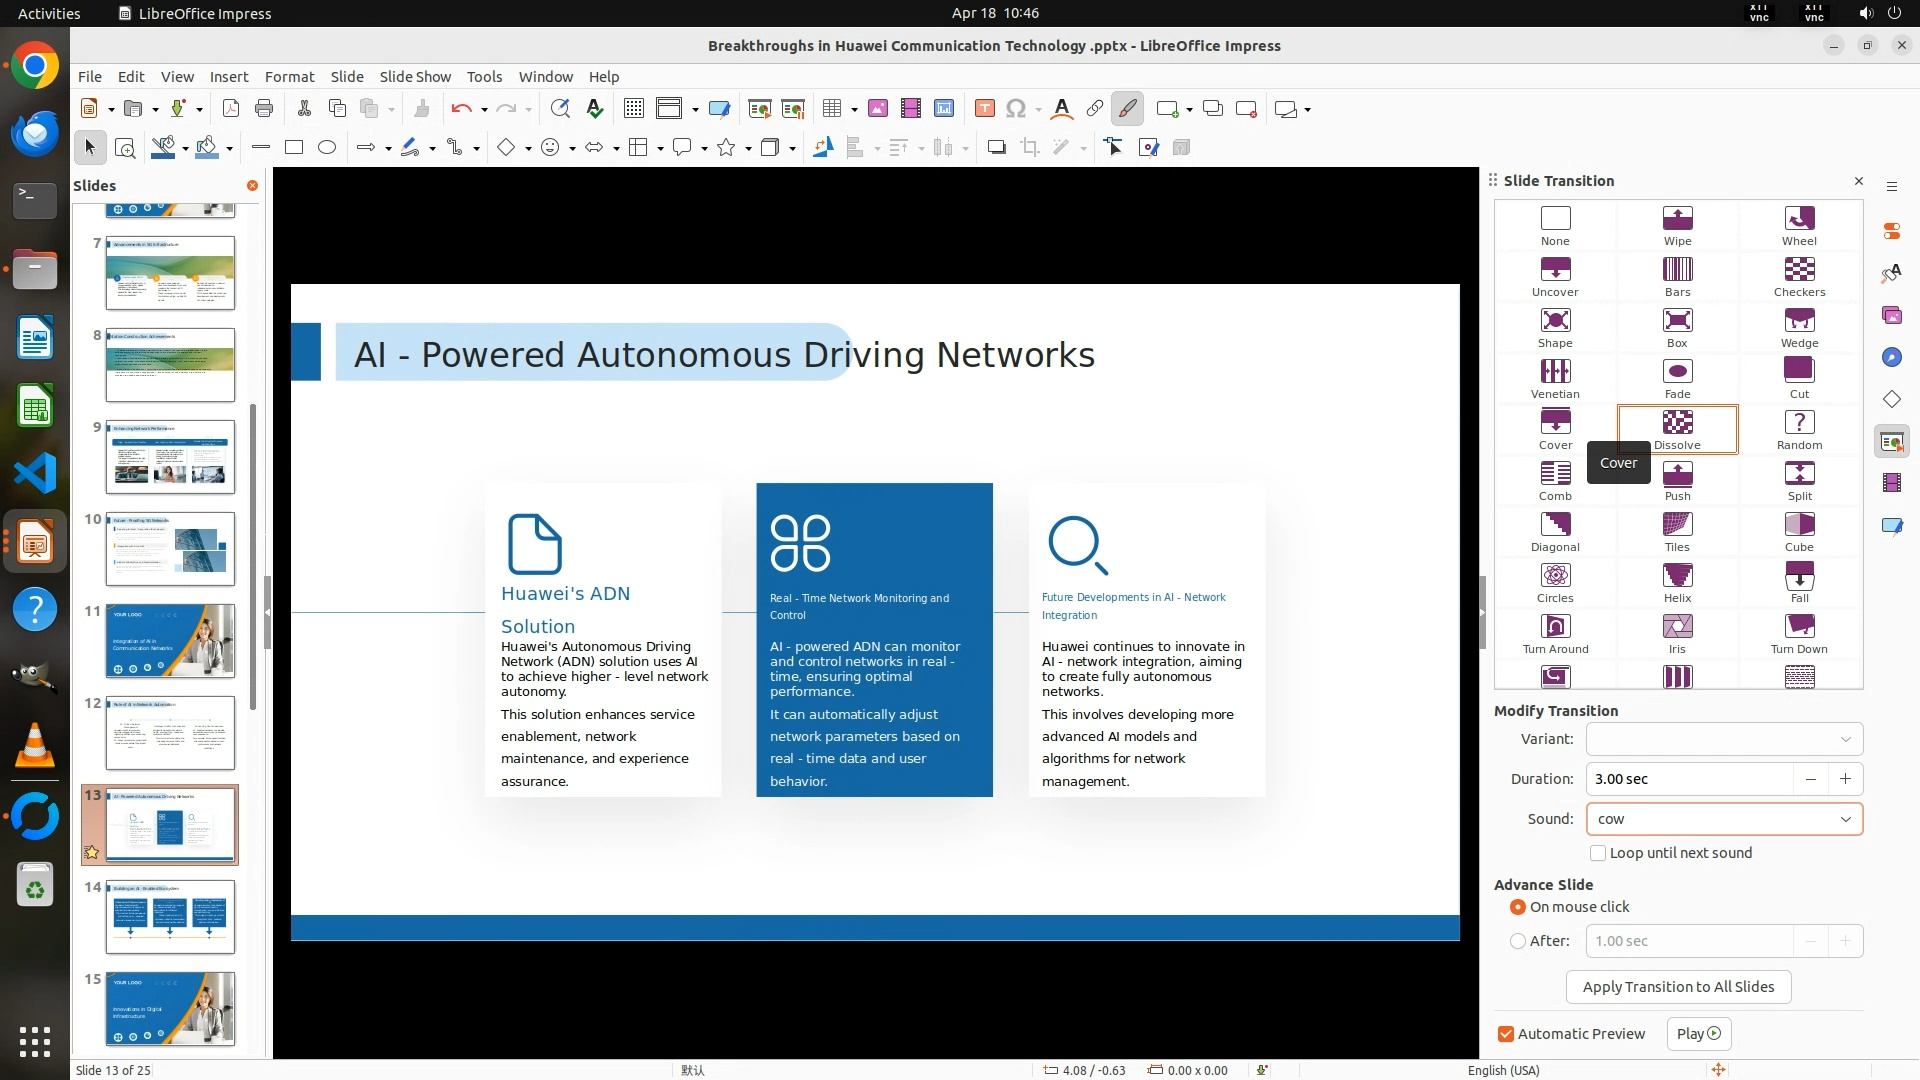Open the Format menu
Screen dimensions: 1920x1080
click(289, 77)
